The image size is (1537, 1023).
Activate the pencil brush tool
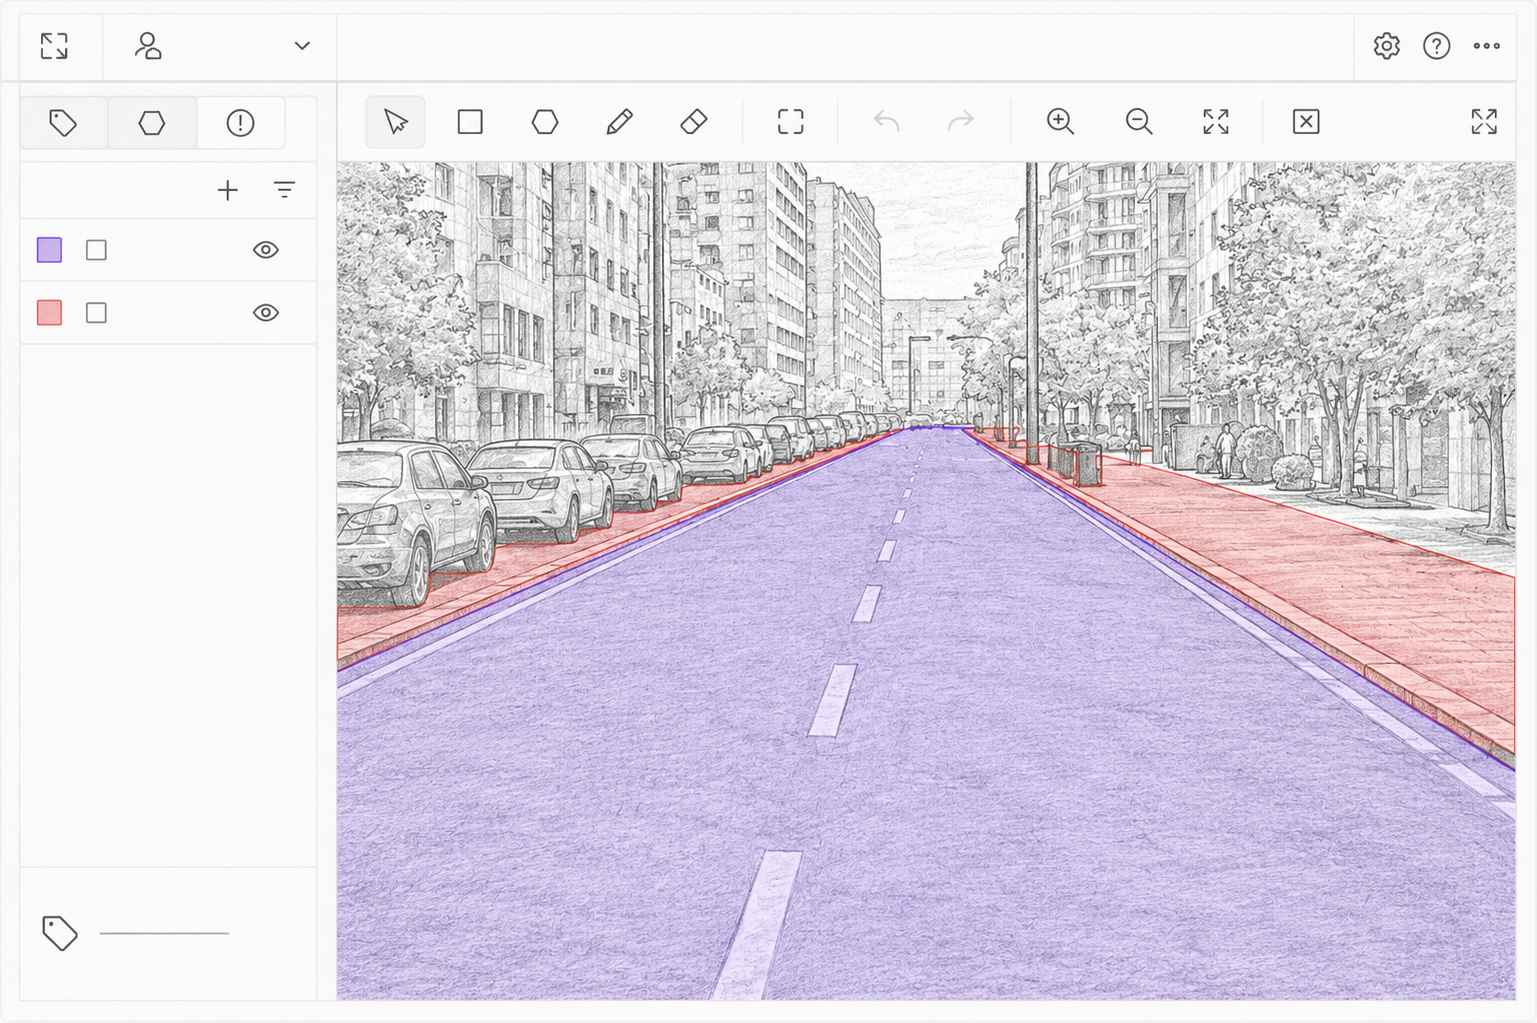coord(619,122)
